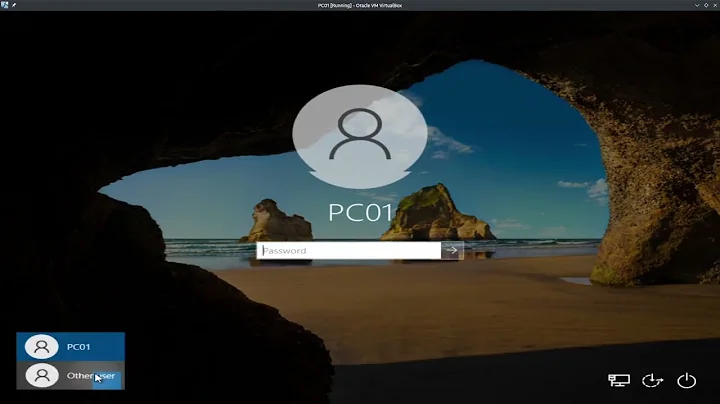Select the PC01 user account tile
The height and width of the screenshot is (404, 720).
click(x=71, y=347)
